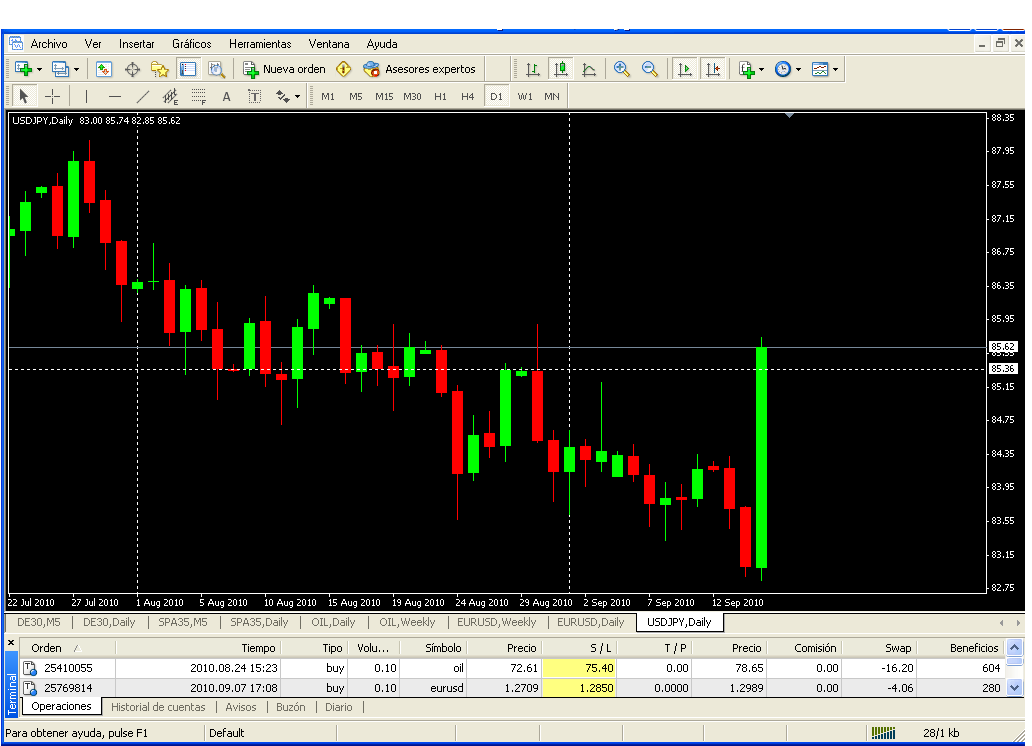Zoom in on the chart
The height and width of the screenshot is (746, 1032).
pos(621,69)
